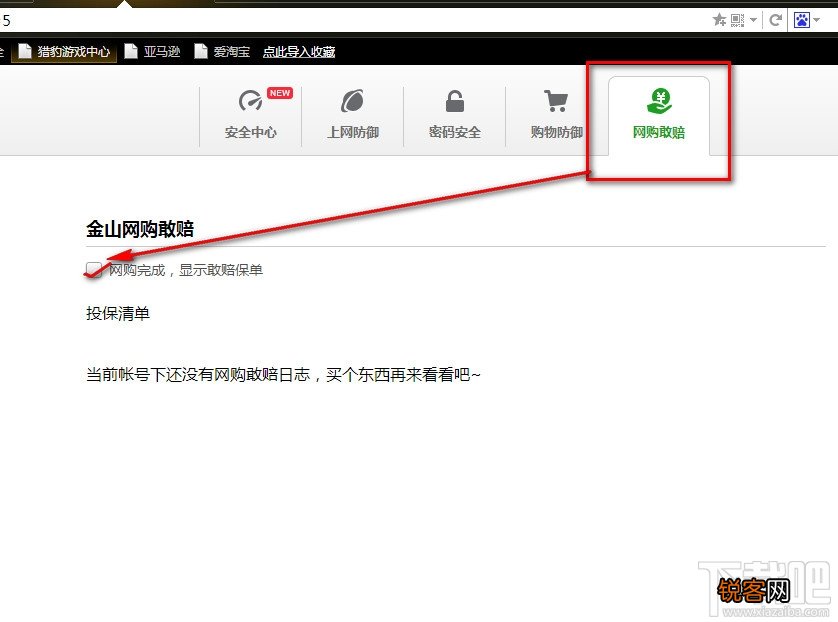Click the Baidu paw search engine icon
Image resolution: width=838 pixels, height=622 pixels.
[802, 20]
